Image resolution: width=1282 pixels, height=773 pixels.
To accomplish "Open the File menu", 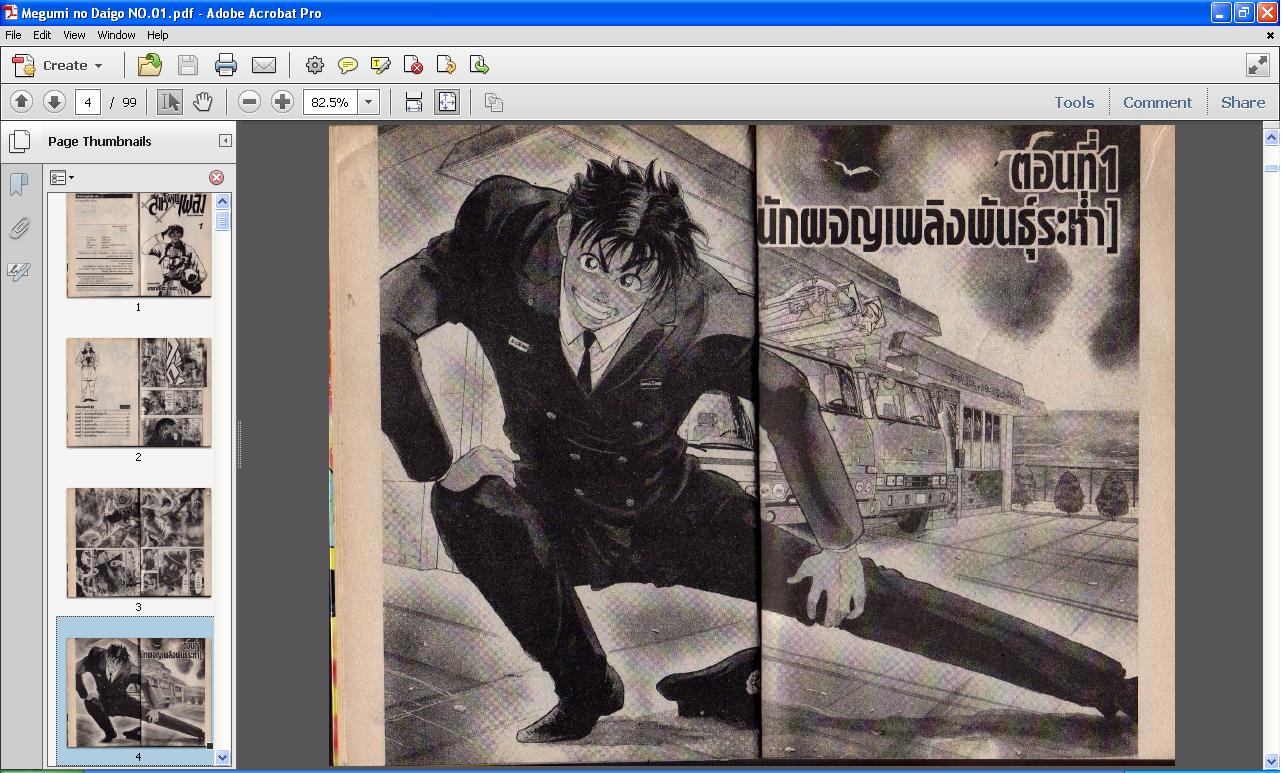I will tap(13, 35).
